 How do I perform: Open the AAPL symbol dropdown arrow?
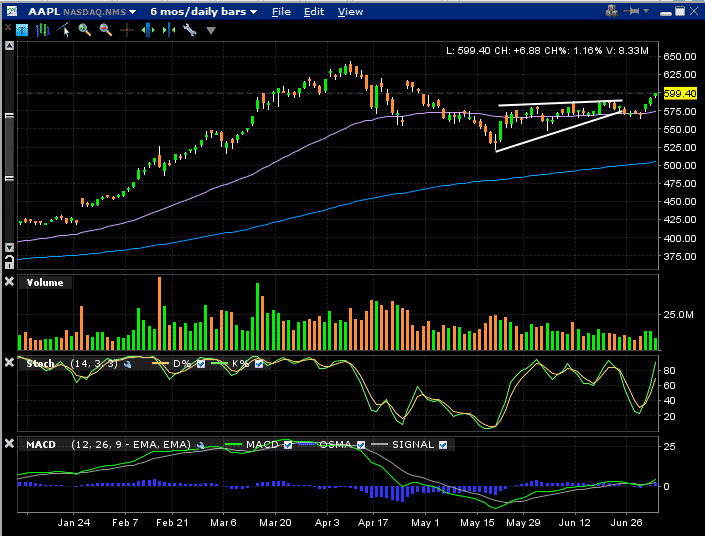[x=132, y=12]
